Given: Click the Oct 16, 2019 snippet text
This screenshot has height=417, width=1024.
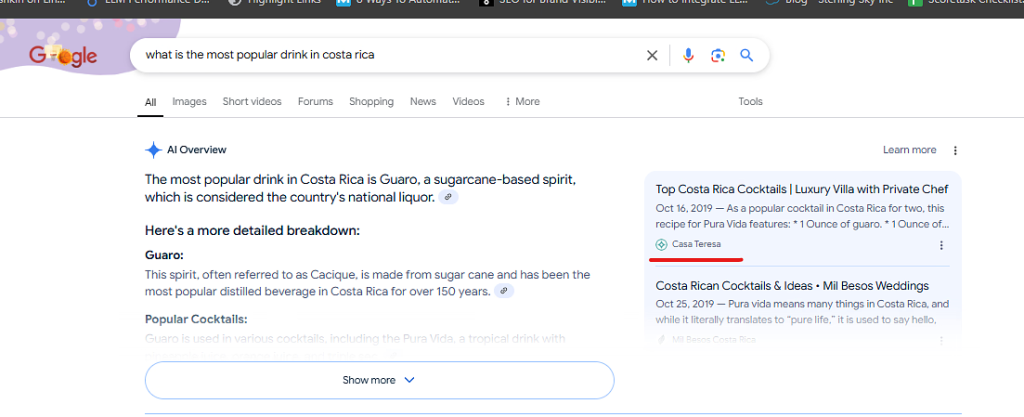Looking at the screenshot, I should 802,217.
